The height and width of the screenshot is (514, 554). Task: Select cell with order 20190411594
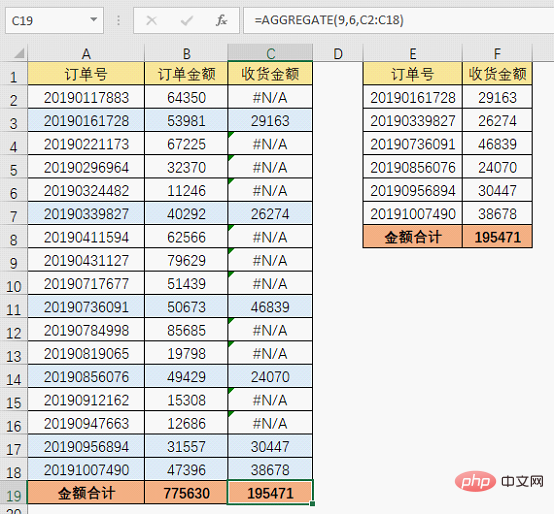(86, 237)
